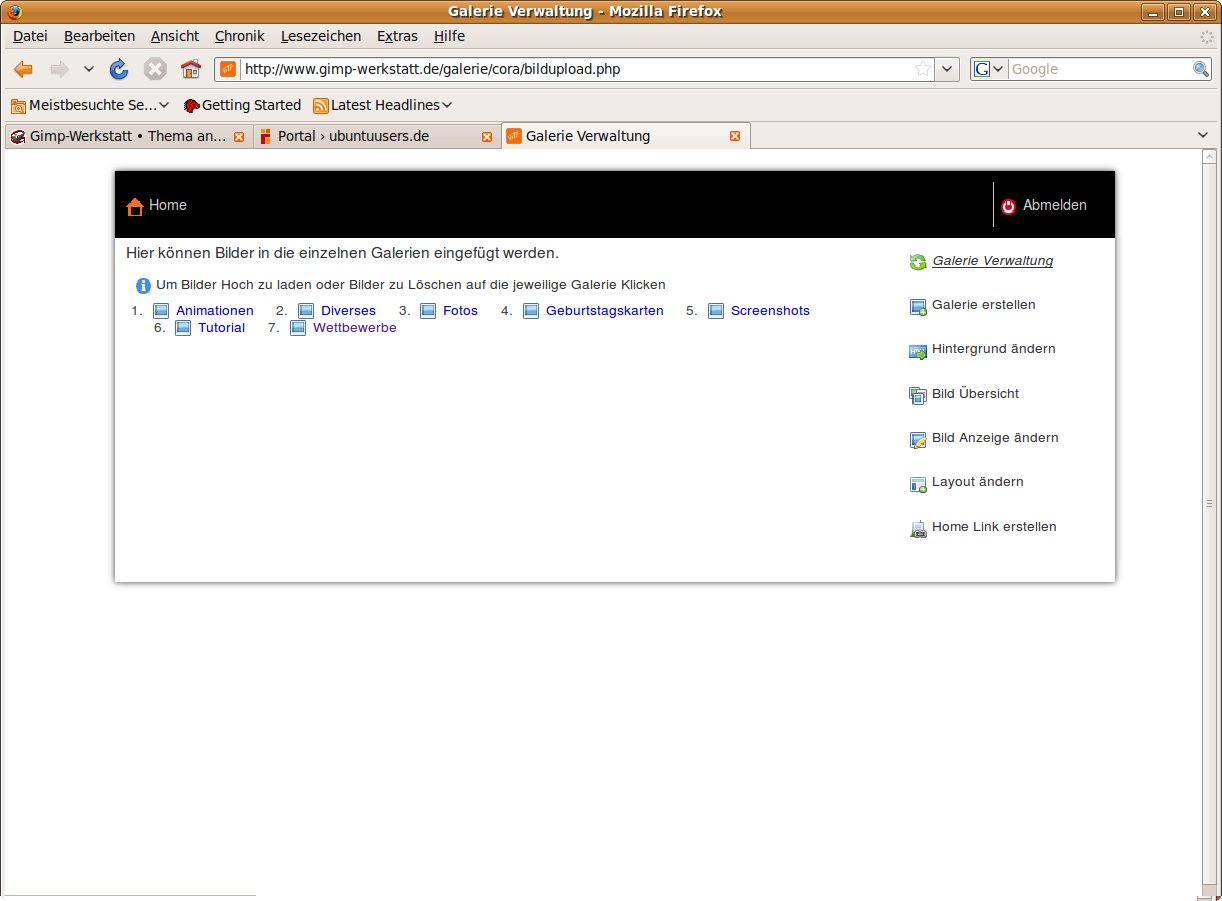Click the magnifier search button
This screenshot has height=901, width=1222.
click(1201, 69)
